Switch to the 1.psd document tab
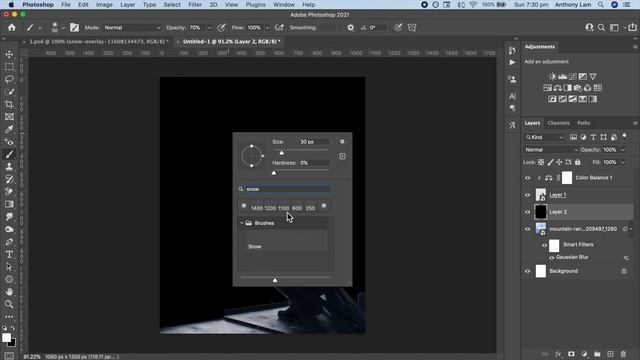Screen dimensions: 640x360 pos(99,42)
